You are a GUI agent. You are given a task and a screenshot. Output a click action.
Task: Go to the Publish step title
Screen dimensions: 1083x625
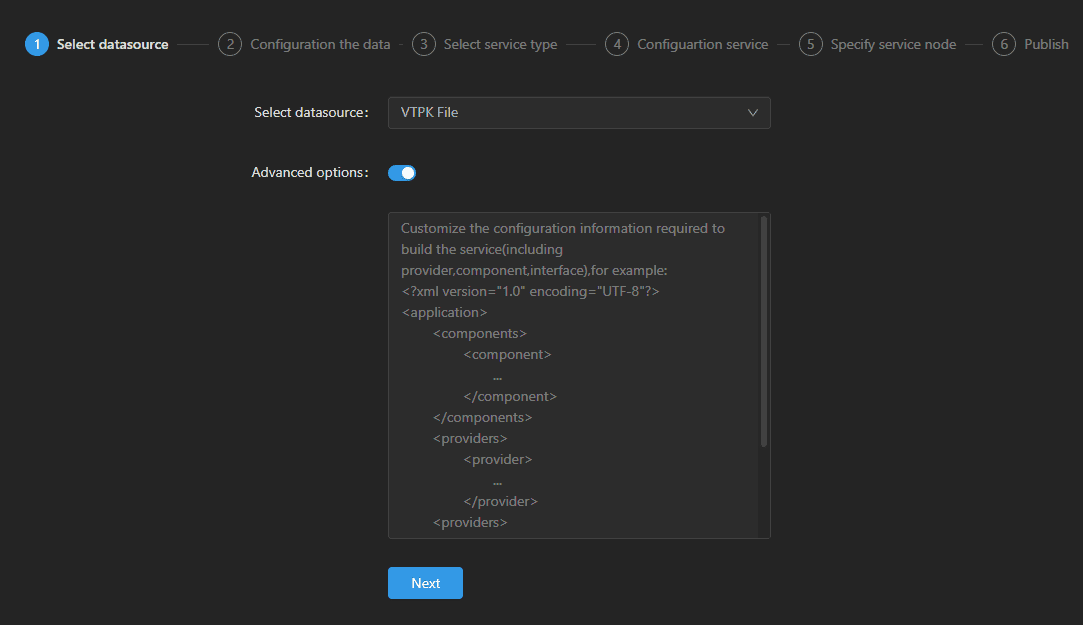tap(1046, 44)
